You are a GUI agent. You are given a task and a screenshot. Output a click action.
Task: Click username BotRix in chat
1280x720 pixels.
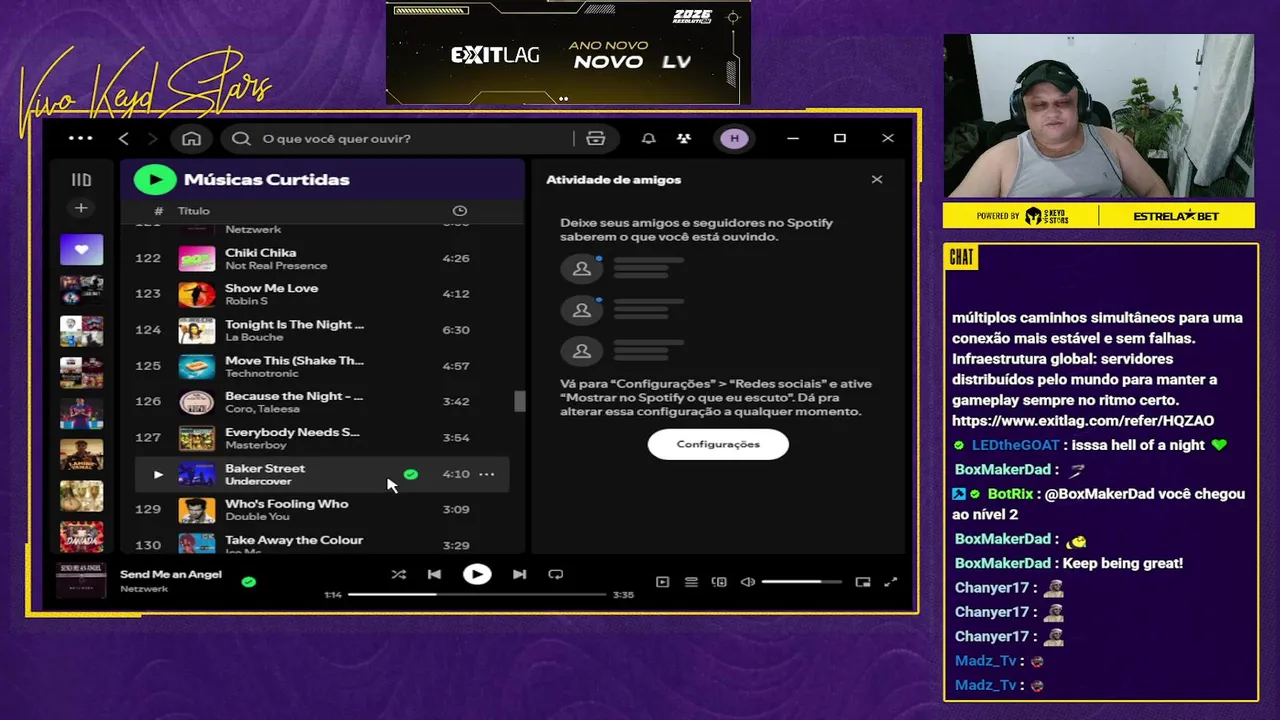click(1010, 494)
